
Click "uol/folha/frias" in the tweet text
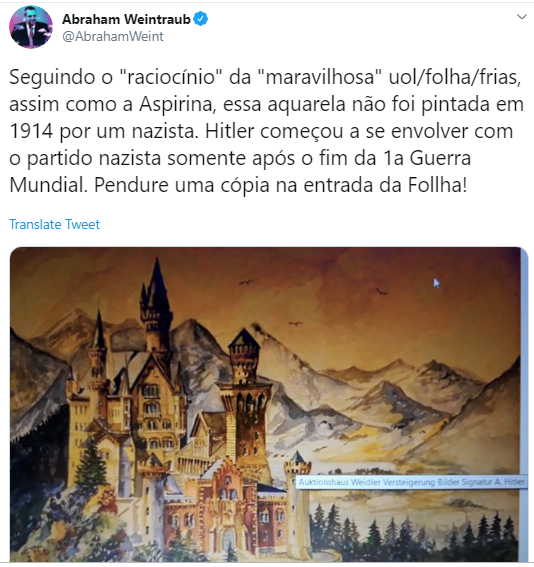tap(455, 77)
